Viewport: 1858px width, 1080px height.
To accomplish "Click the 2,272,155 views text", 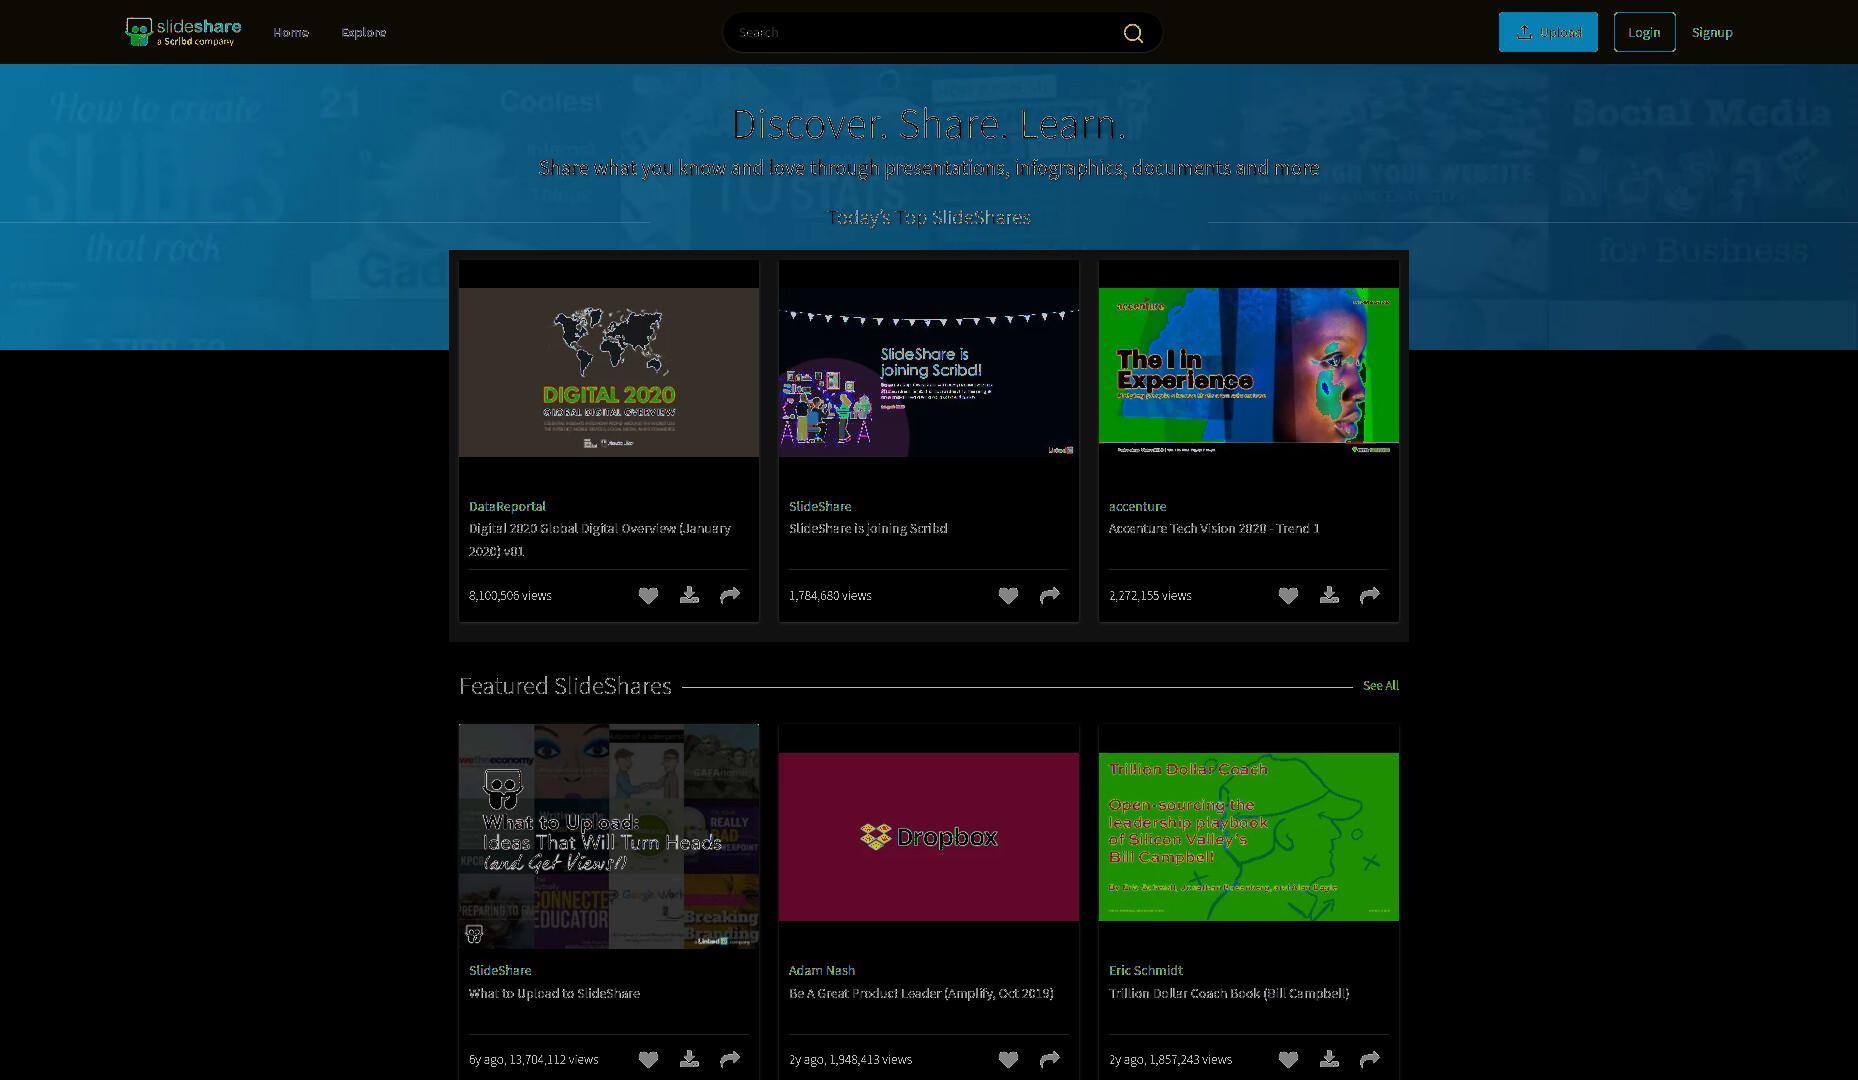I will click(x=1150, y=595).
